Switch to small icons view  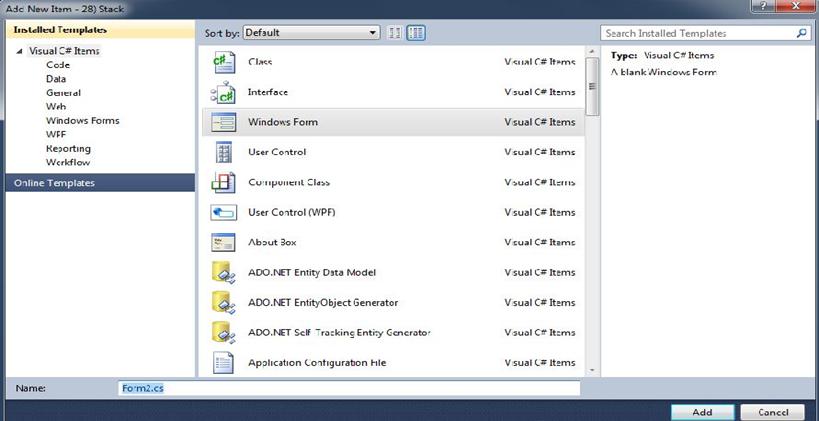click(395, 33)
